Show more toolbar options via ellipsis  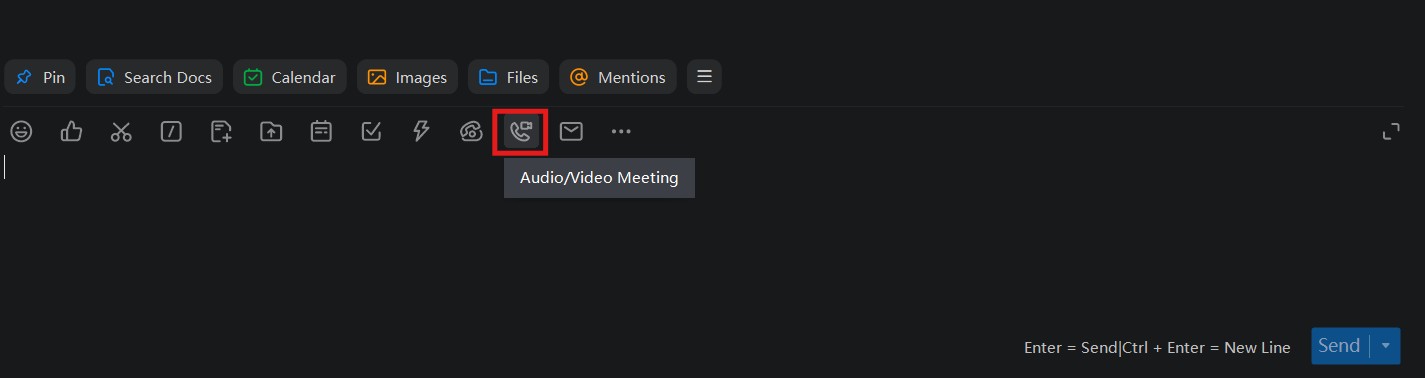[x=621, y=131]
